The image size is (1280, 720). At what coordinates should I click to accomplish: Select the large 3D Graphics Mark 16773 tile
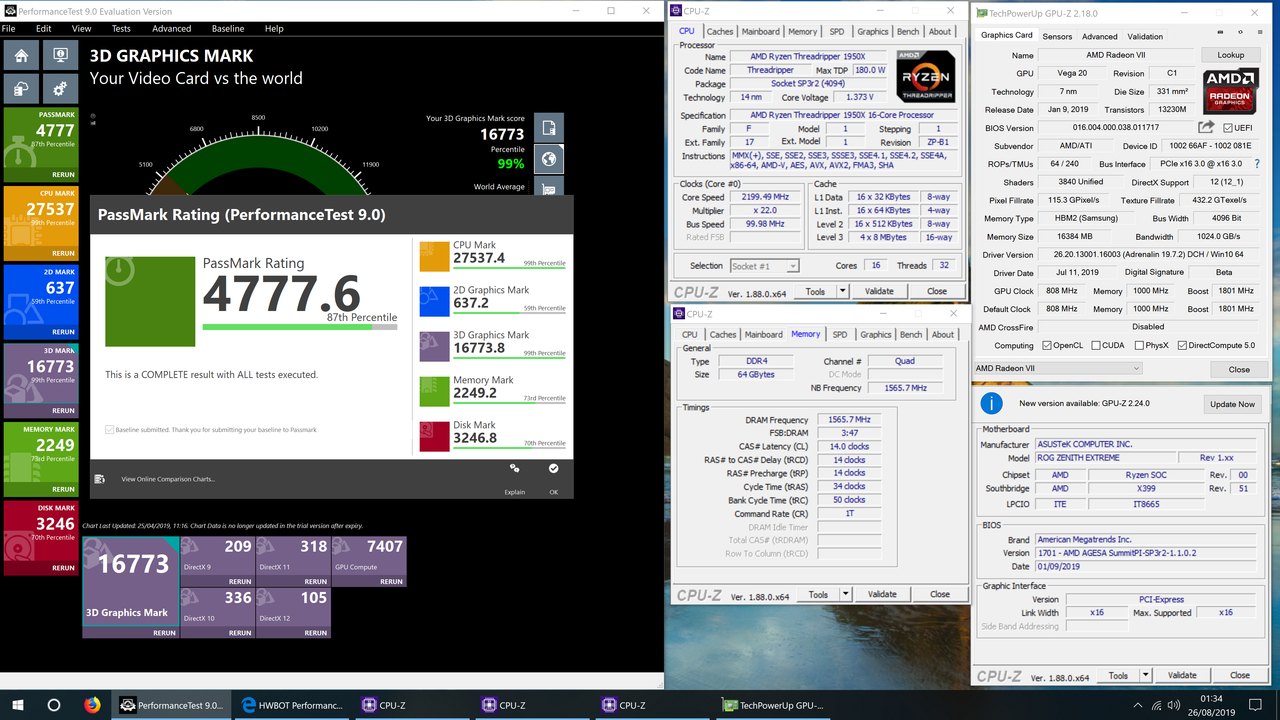click(130, 587)
